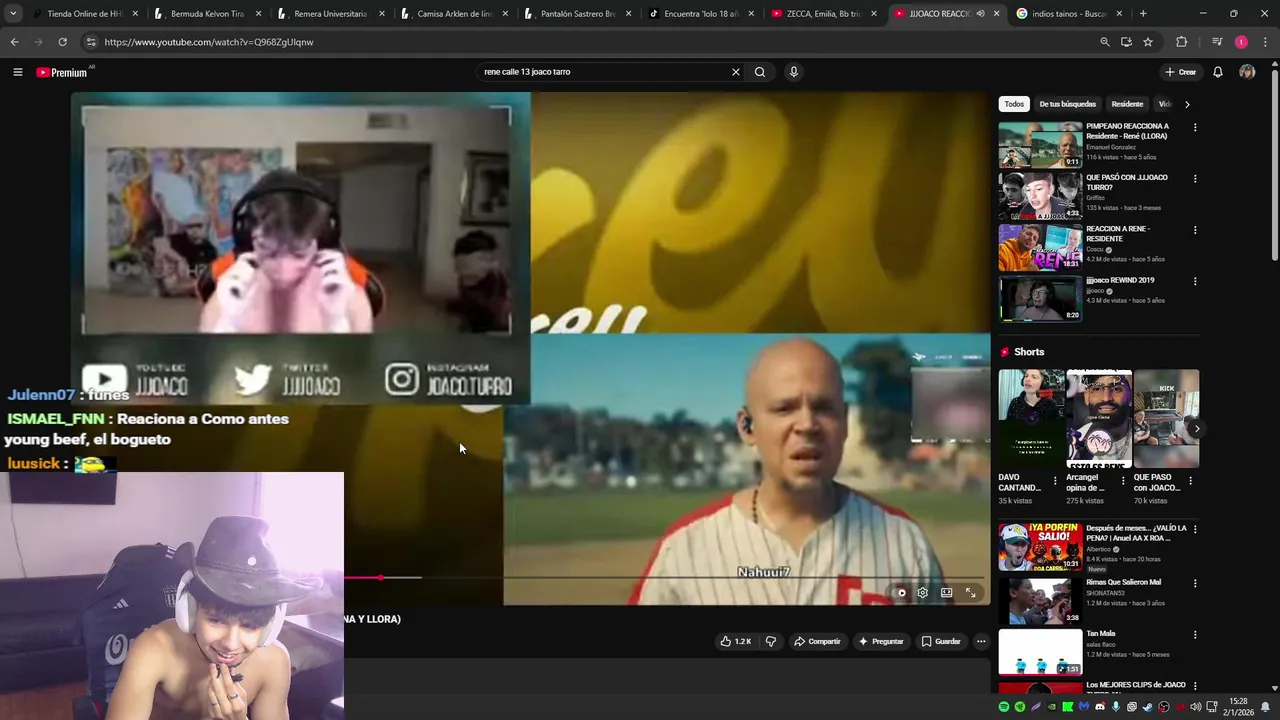Screen dimensions: 1280x720
Task: Open Spotify from the taskbar tray
Action: point(1003,707)
